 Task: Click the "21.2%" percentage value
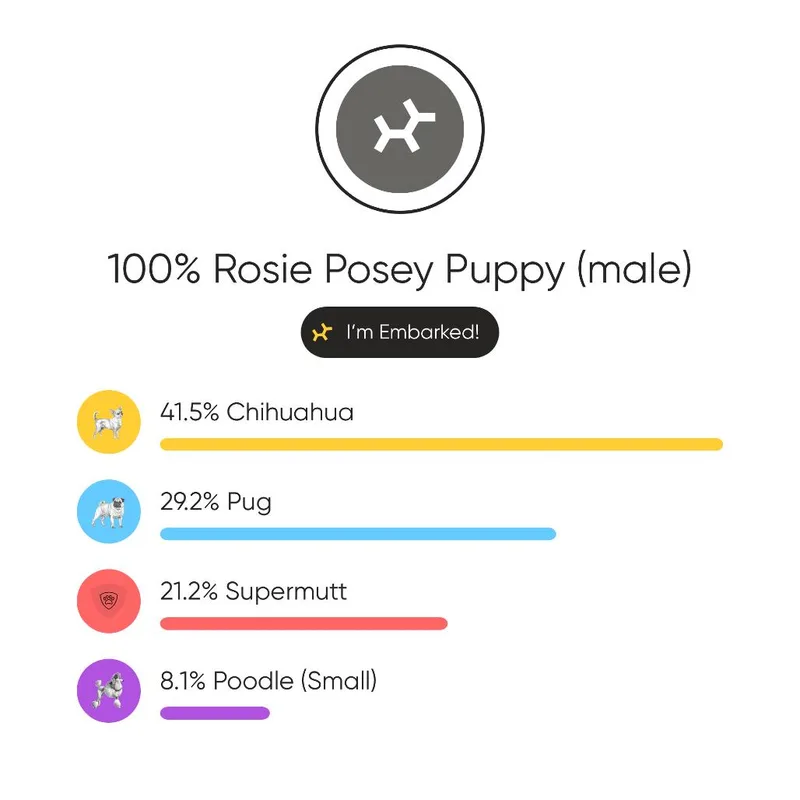190,591
